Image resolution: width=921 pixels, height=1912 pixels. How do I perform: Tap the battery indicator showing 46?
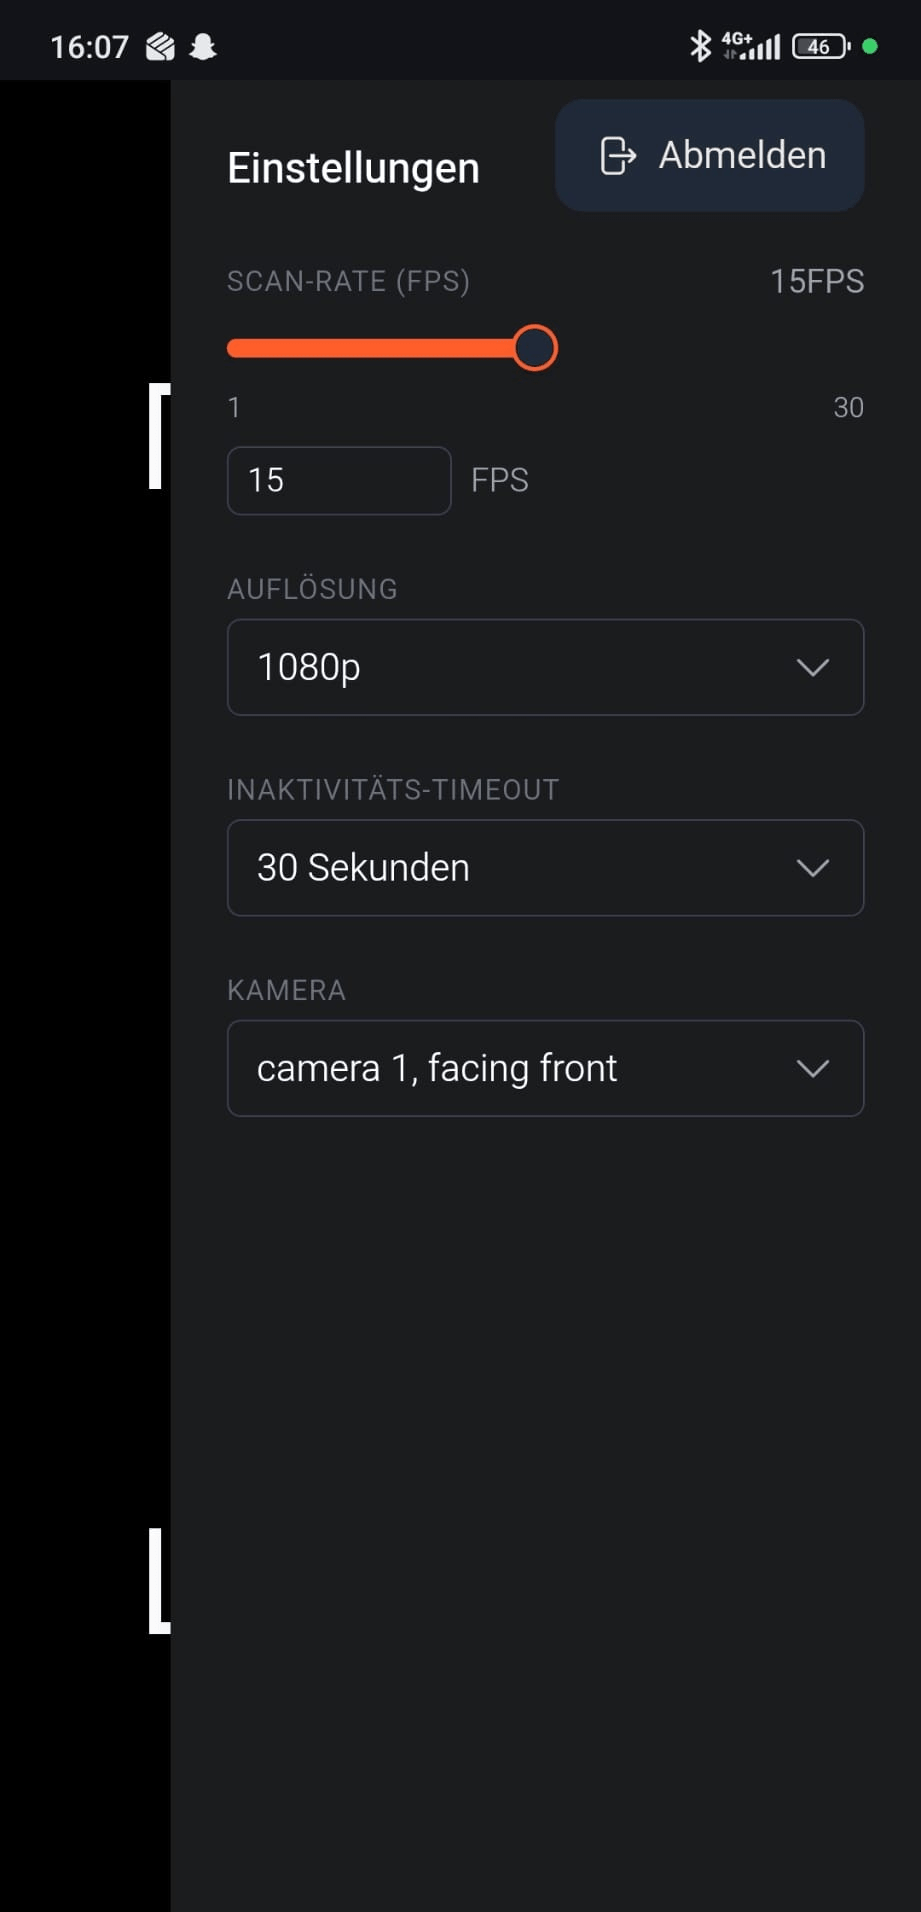pyautogui.click(x=818, y=46)
